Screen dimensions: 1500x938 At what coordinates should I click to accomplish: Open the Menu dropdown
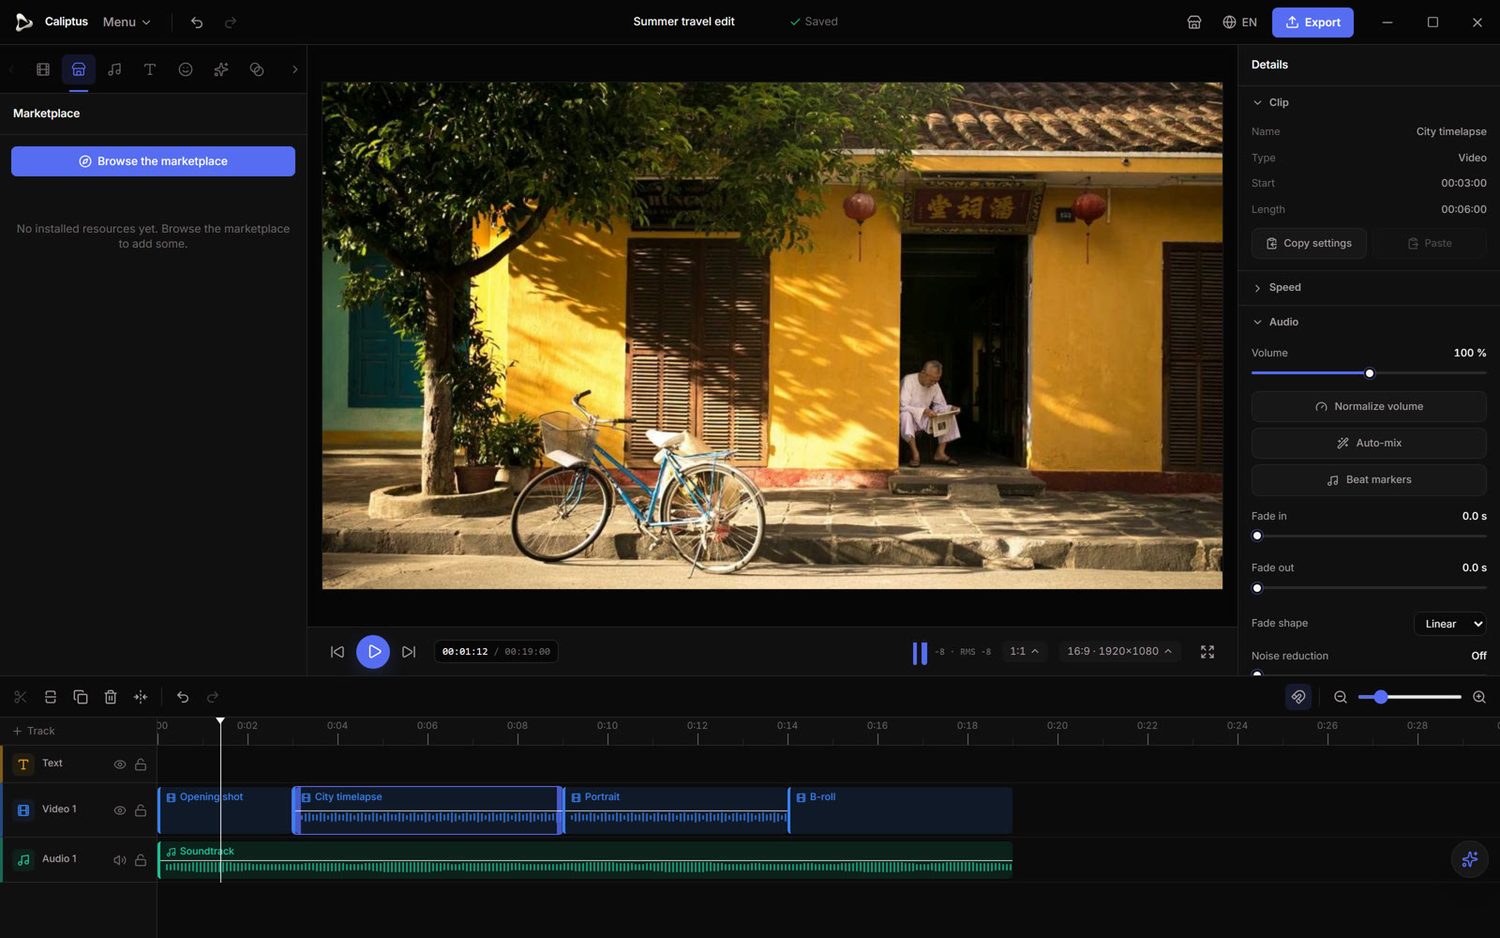[x=127, y=22]
